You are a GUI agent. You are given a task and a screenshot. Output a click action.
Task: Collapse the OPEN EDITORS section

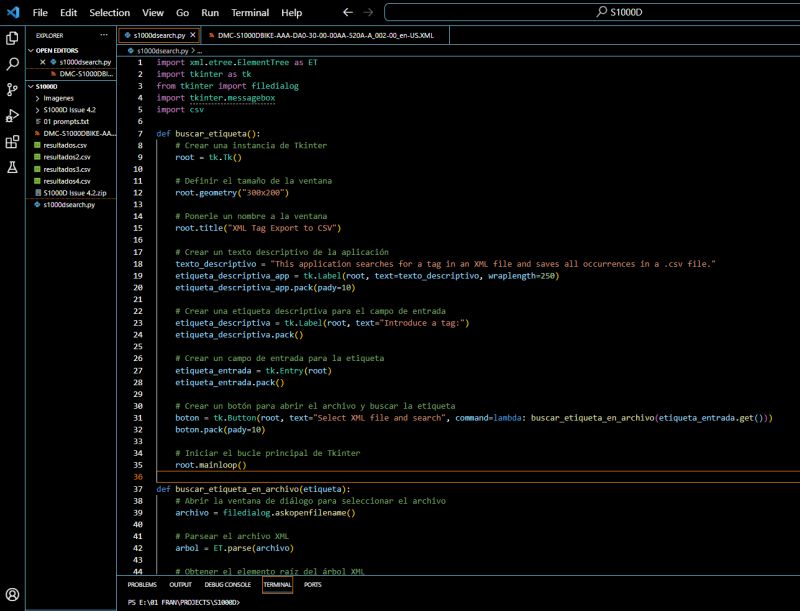click(x=31, y=49)
